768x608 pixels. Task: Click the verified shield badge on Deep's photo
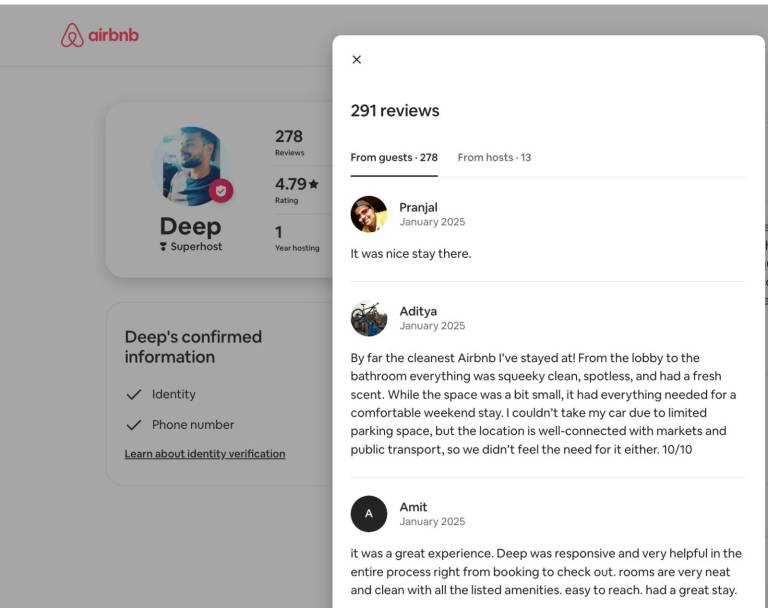click(221, 190)
